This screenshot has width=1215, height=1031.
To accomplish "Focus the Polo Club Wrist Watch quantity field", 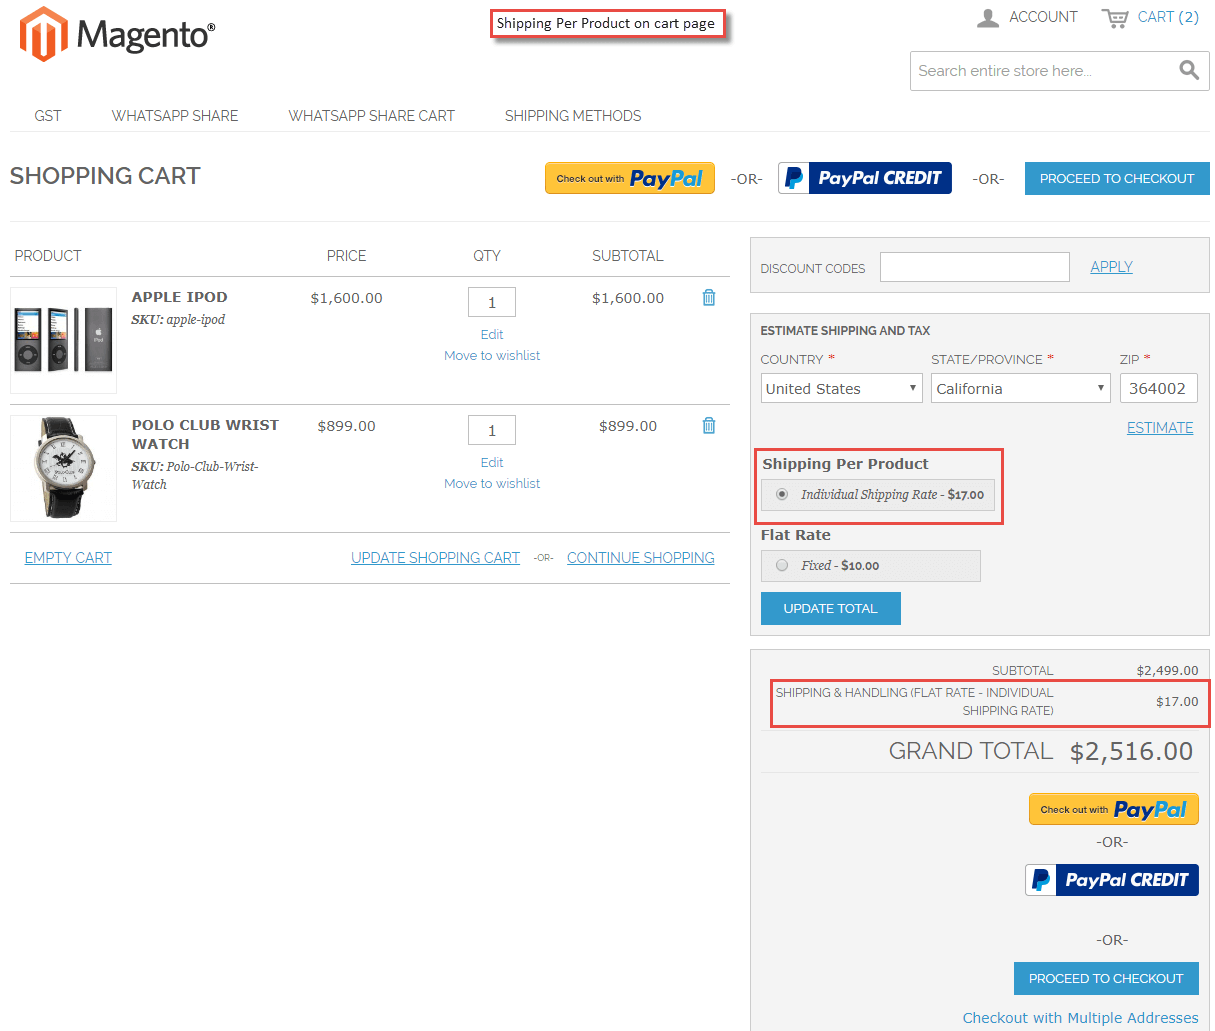I will pyautogui.click(x=492, y=430).
